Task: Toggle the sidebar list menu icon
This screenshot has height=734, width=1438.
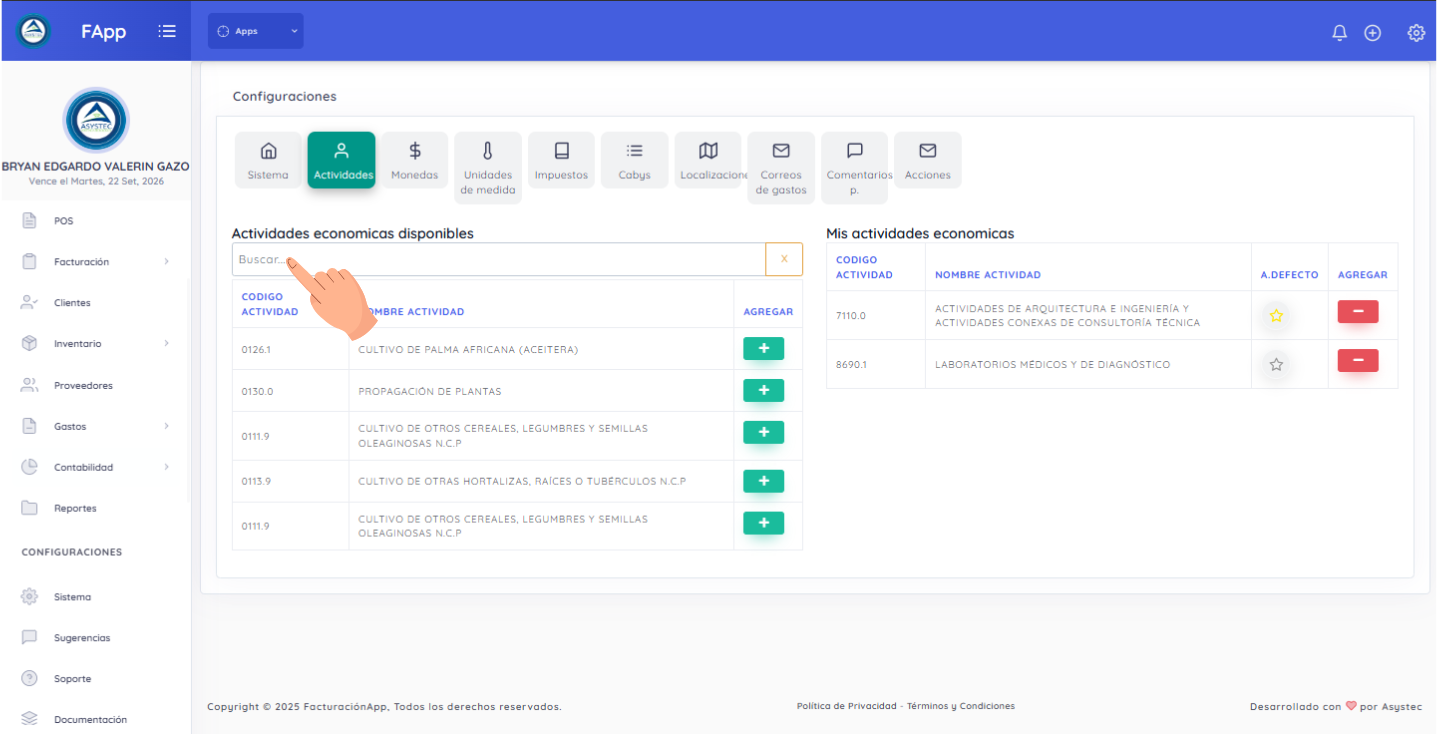Action: [x=167, y=32]
